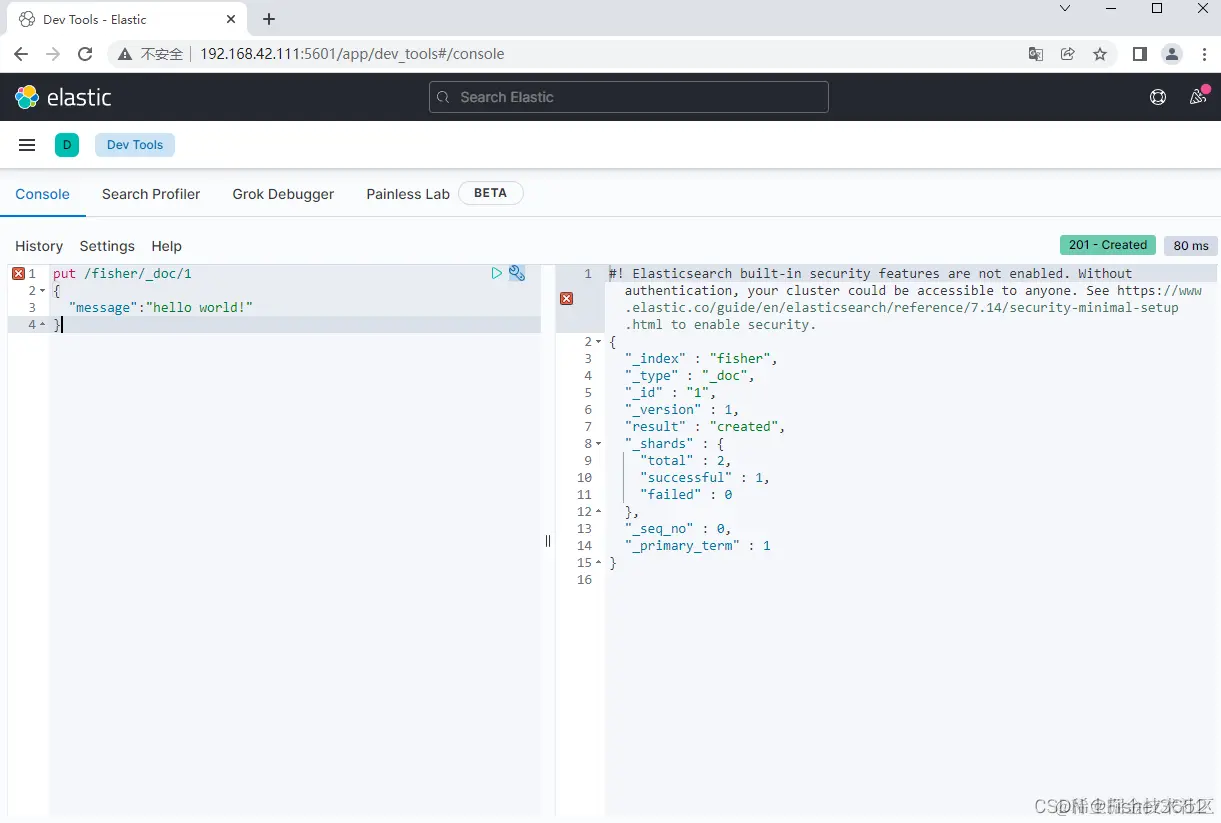Click the warning marker in the response pane
This screenshot has height=823, width=1221.
[x=566, y=298]
